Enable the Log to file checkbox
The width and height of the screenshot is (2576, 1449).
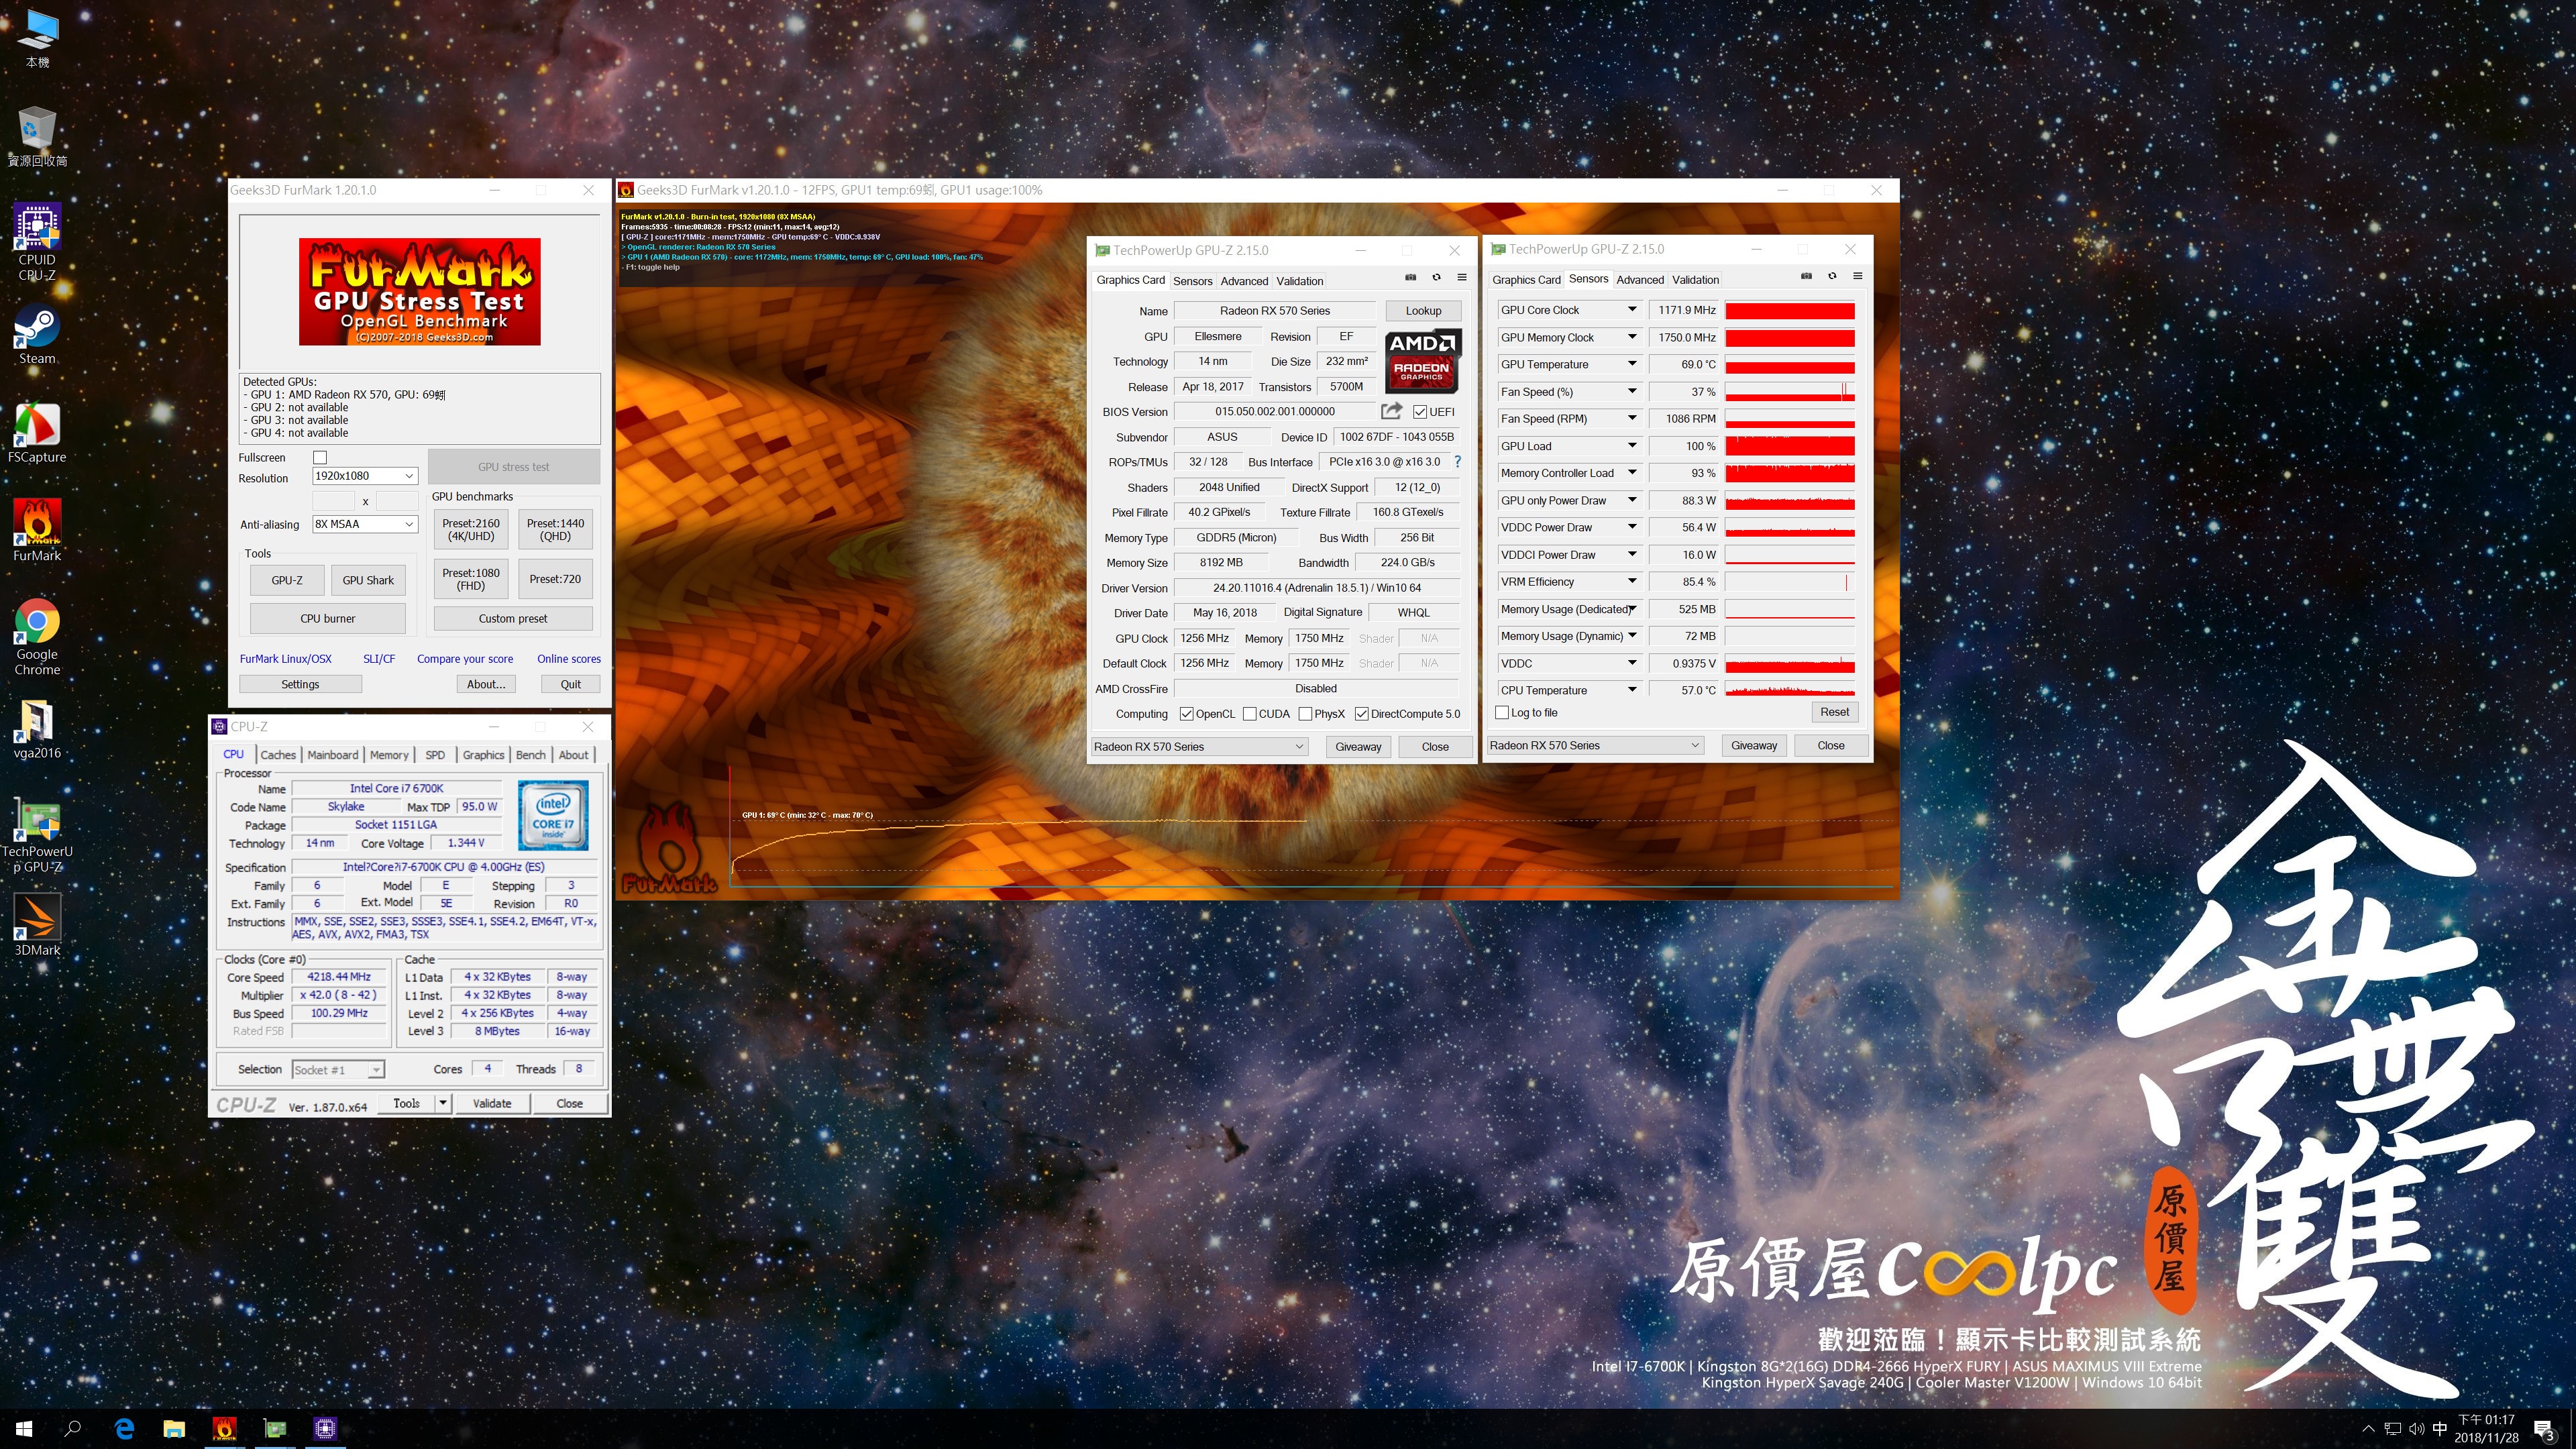[1501, 713]
